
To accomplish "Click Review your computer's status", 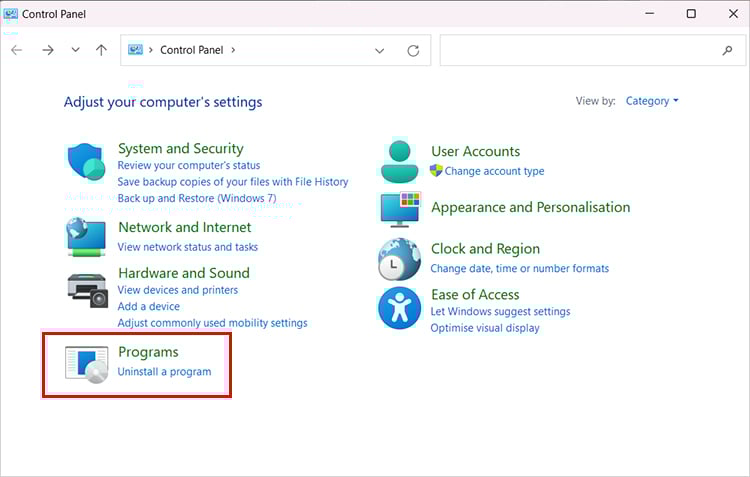I will (x=189, y=166).
